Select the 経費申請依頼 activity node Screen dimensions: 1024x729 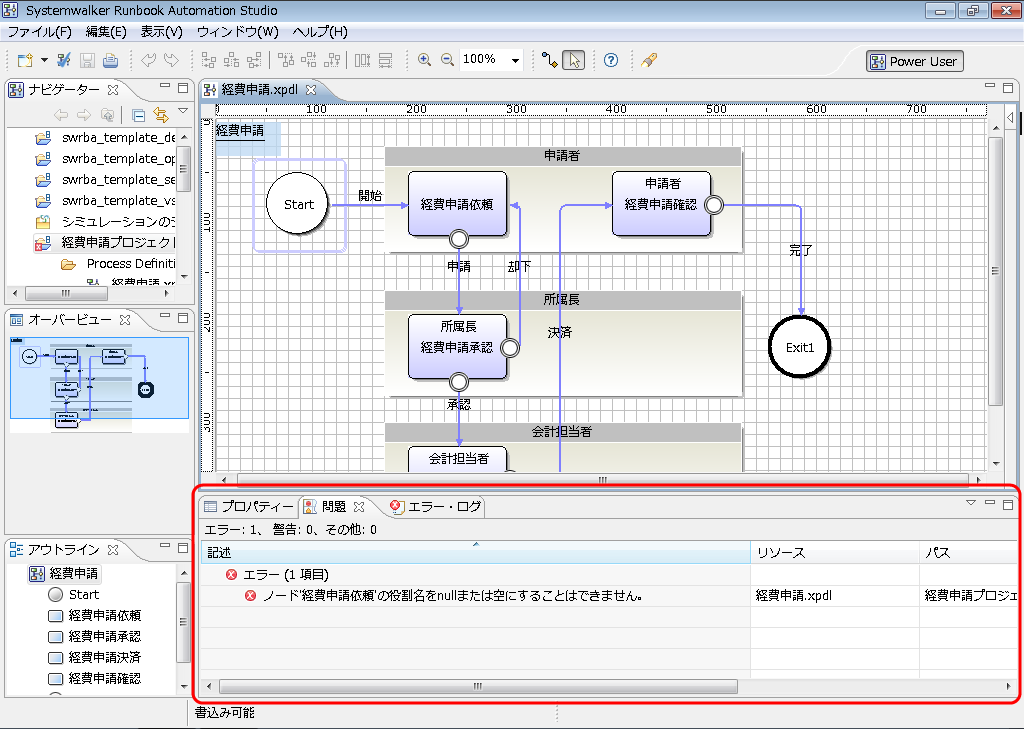pyautogui.click(x=457, y=204)
